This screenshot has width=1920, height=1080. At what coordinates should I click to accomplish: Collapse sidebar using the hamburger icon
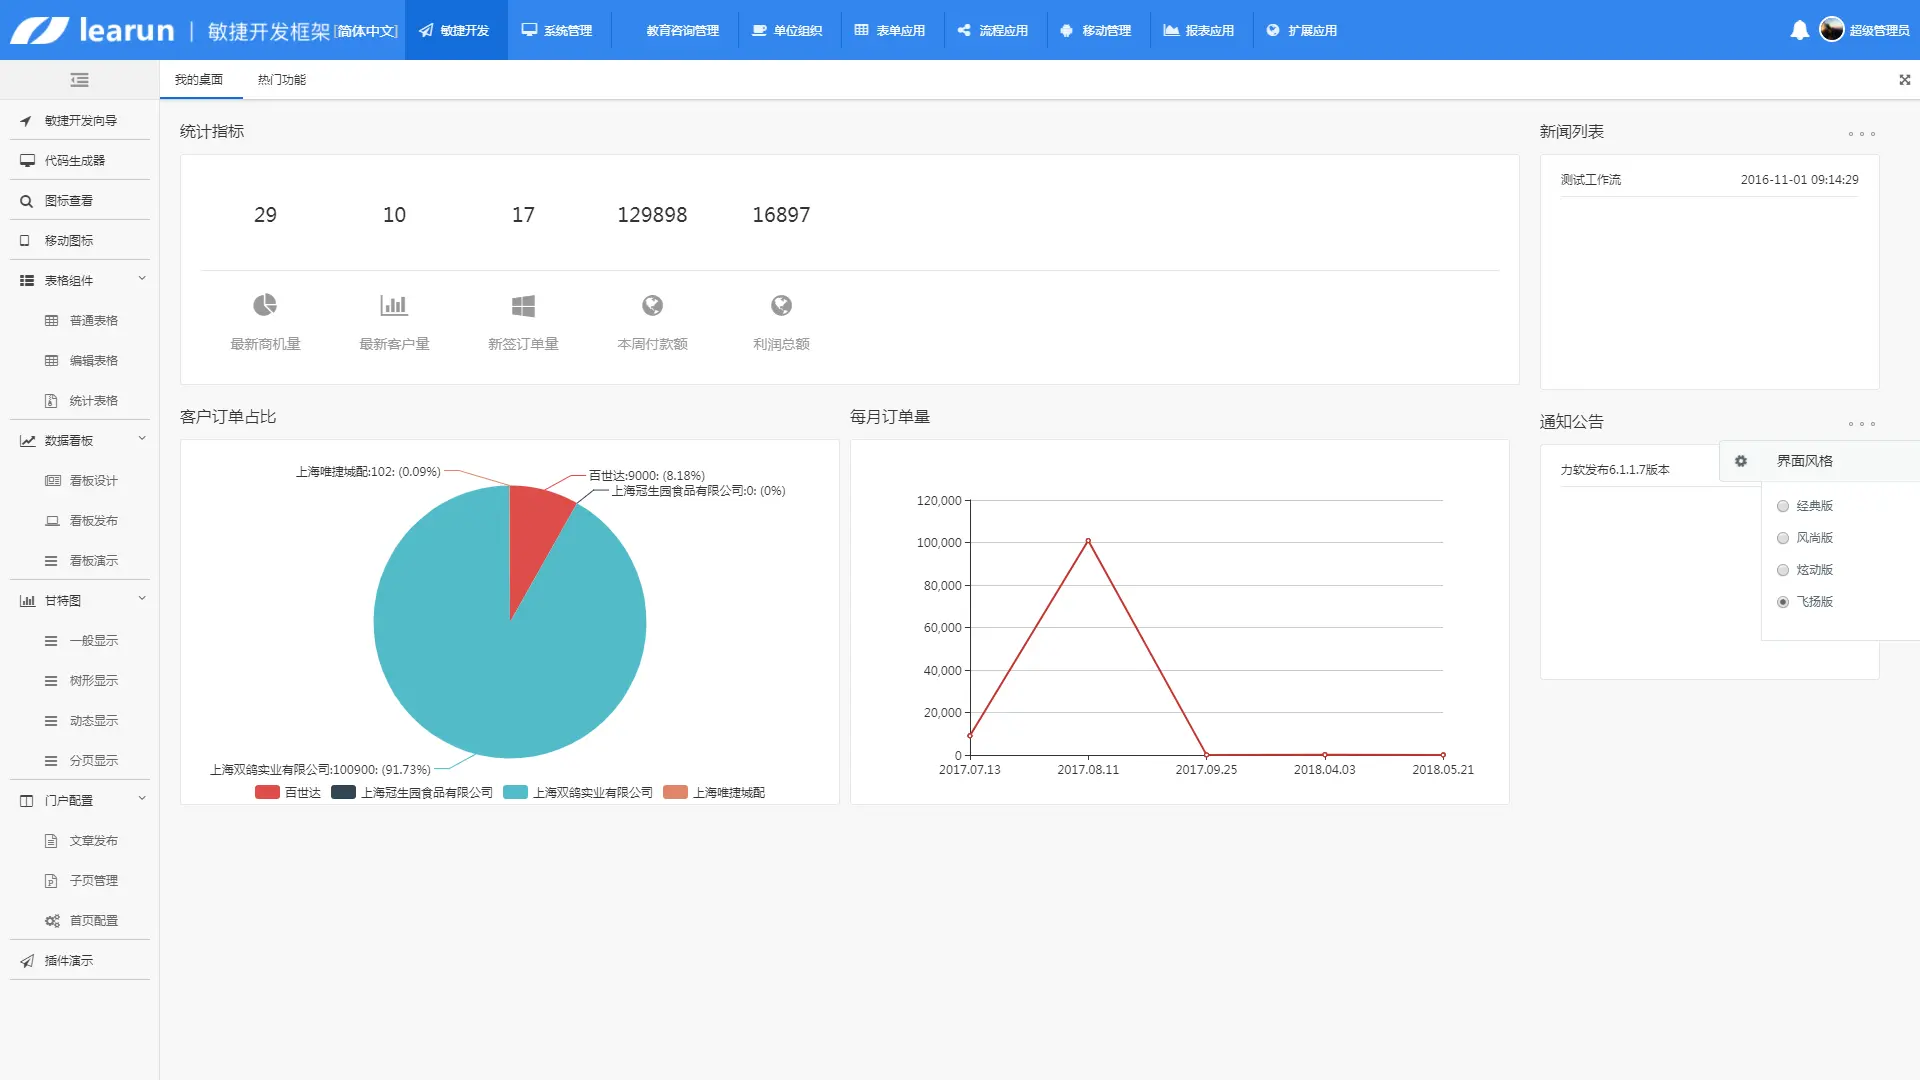tap(79, 80)
